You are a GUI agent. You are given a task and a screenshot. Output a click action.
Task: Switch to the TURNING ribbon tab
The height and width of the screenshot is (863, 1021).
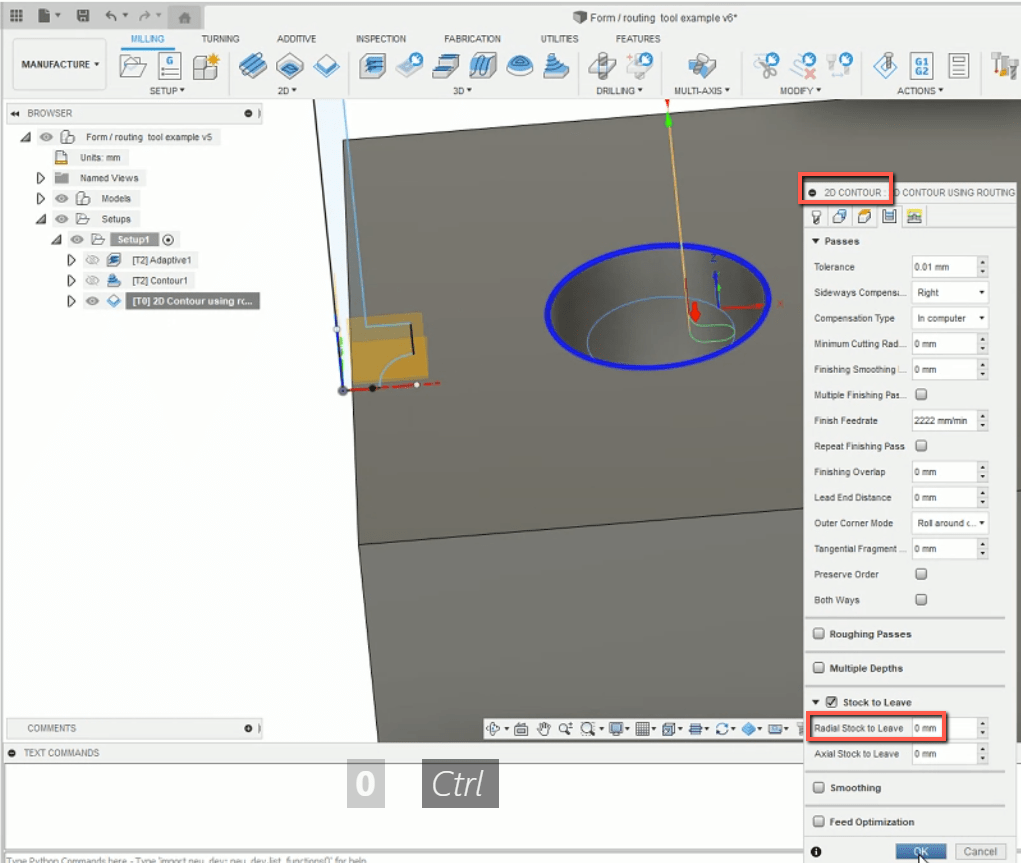pyautogui.click(x=221, y=38)
